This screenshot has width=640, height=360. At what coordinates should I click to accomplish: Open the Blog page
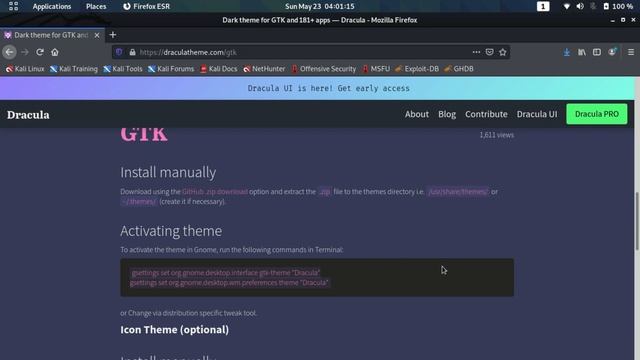(447, 114)
